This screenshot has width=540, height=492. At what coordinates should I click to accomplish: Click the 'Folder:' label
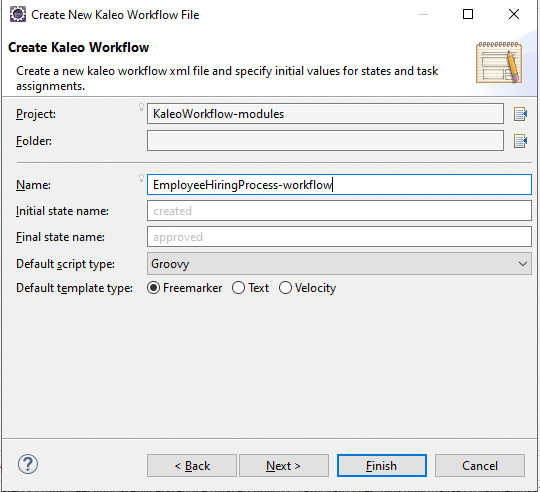pos(34,141)
